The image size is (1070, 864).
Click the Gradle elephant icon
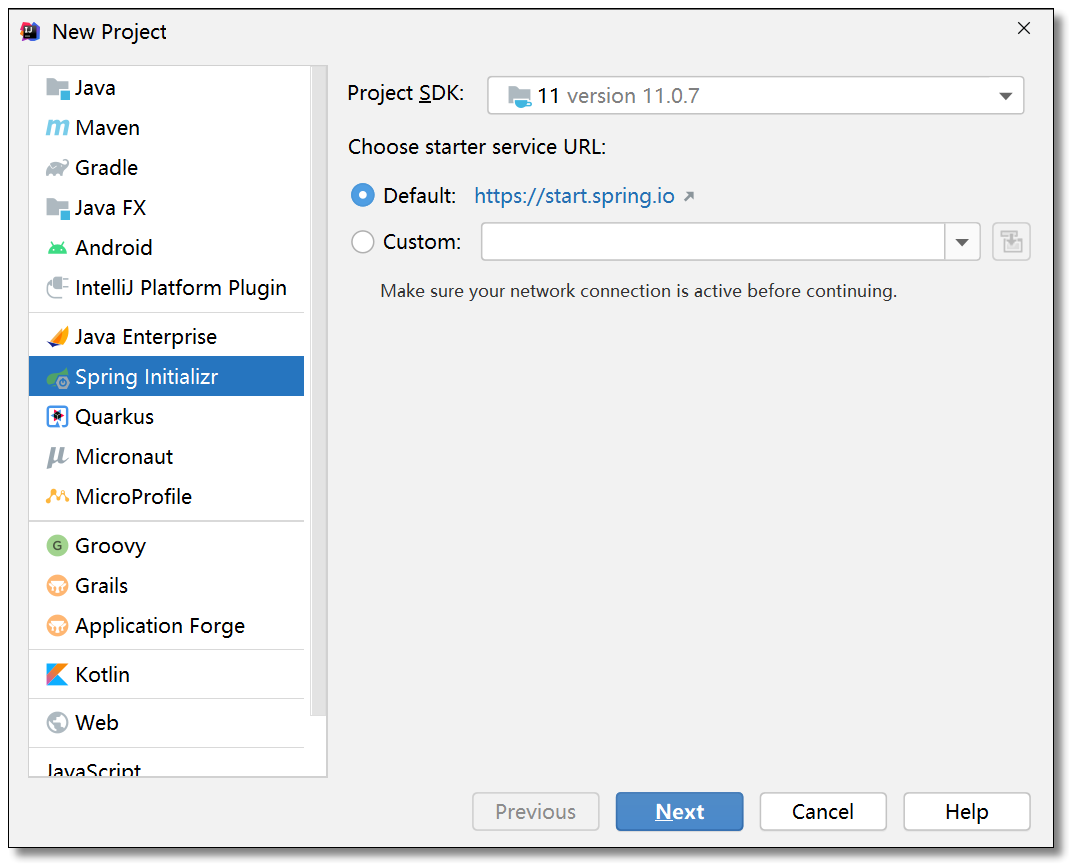(x=58, y=168)
